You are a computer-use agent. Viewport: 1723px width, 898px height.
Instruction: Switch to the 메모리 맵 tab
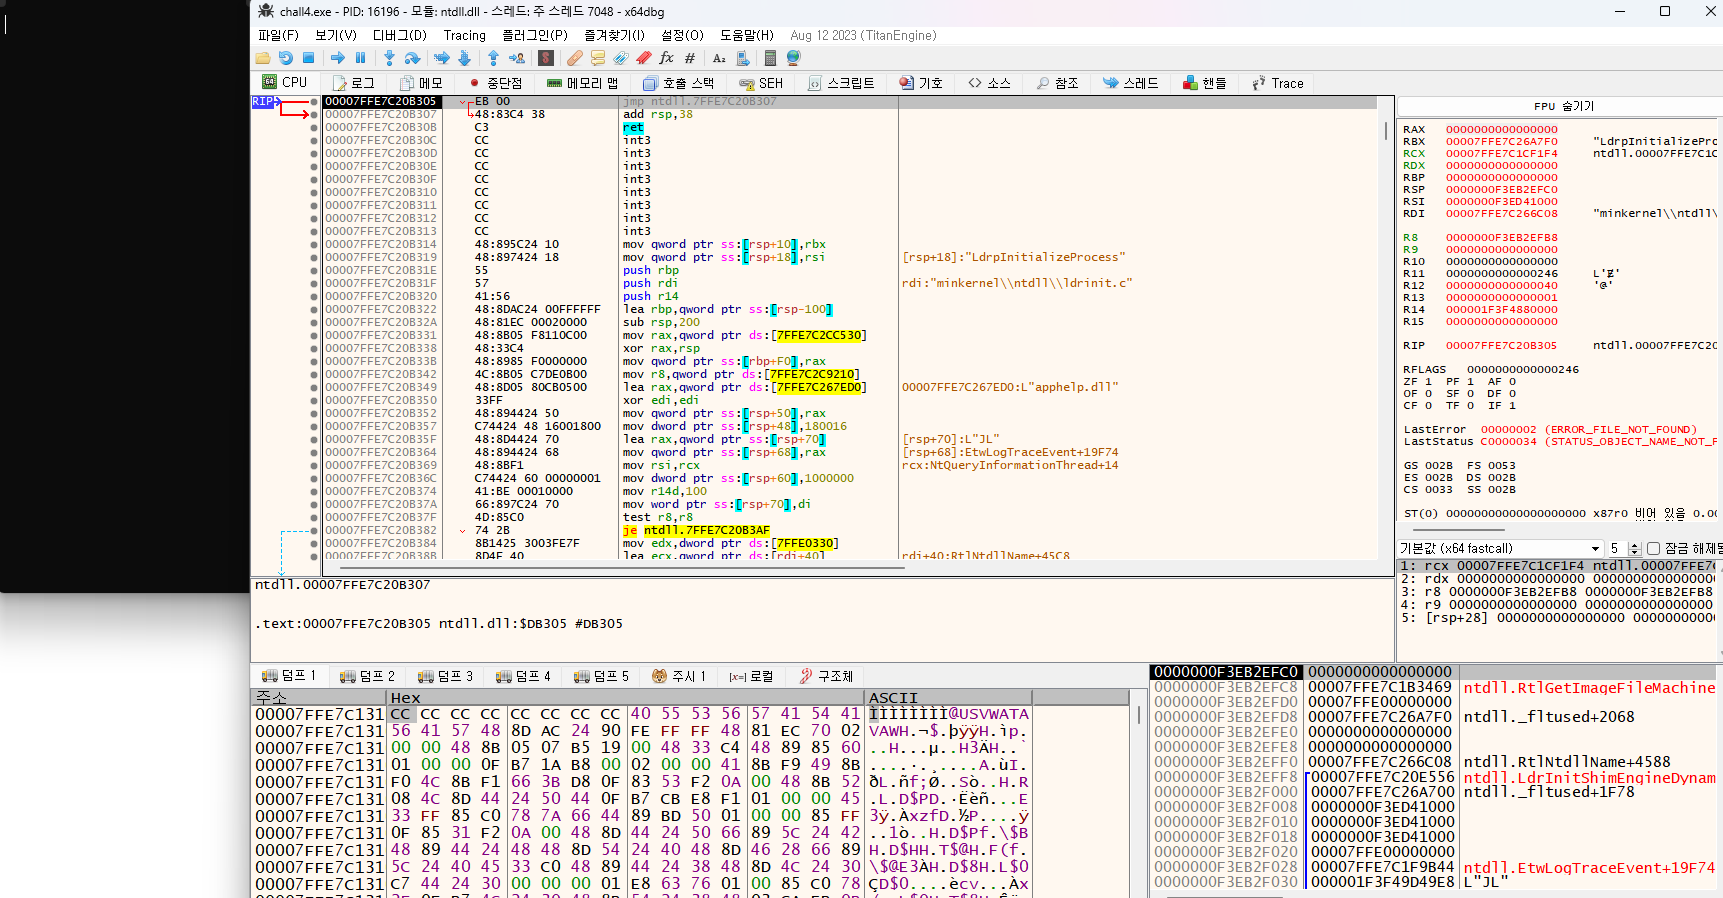[x=582, y=83]
